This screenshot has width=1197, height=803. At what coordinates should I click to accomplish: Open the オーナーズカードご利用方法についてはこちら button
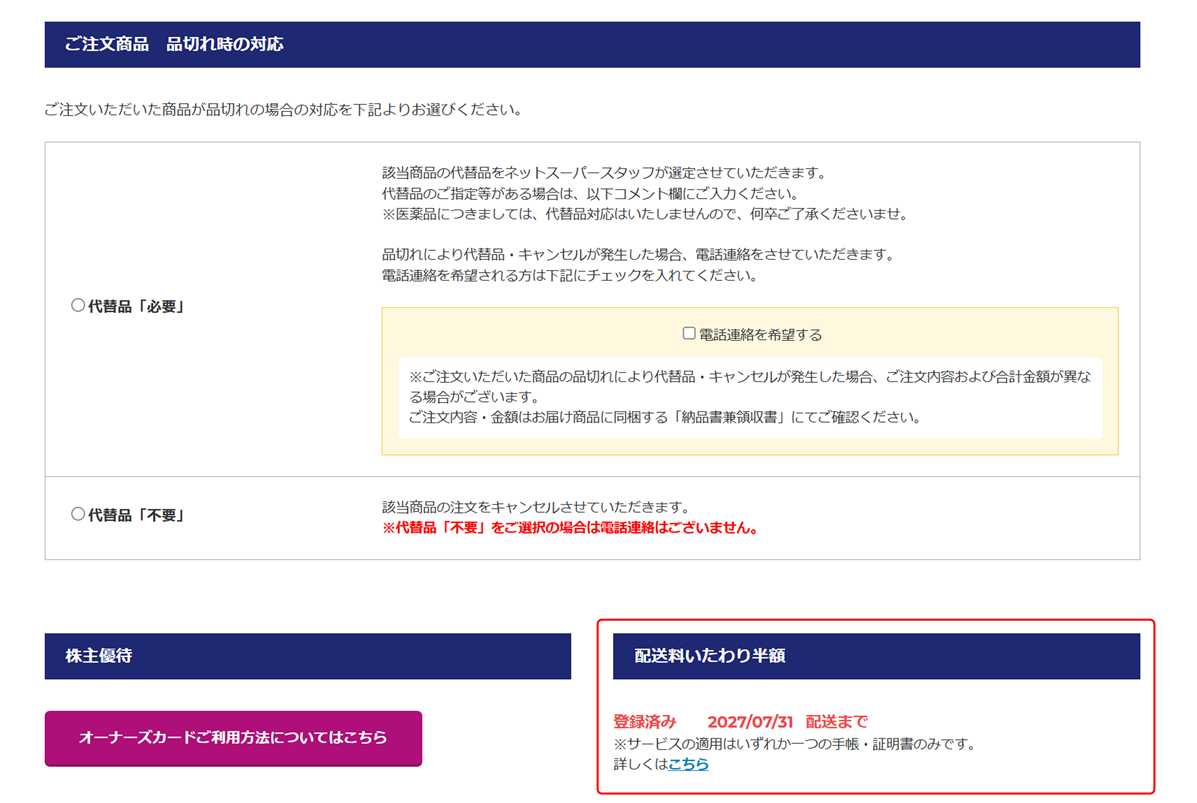pyautogui.click(x=233, y=738)
